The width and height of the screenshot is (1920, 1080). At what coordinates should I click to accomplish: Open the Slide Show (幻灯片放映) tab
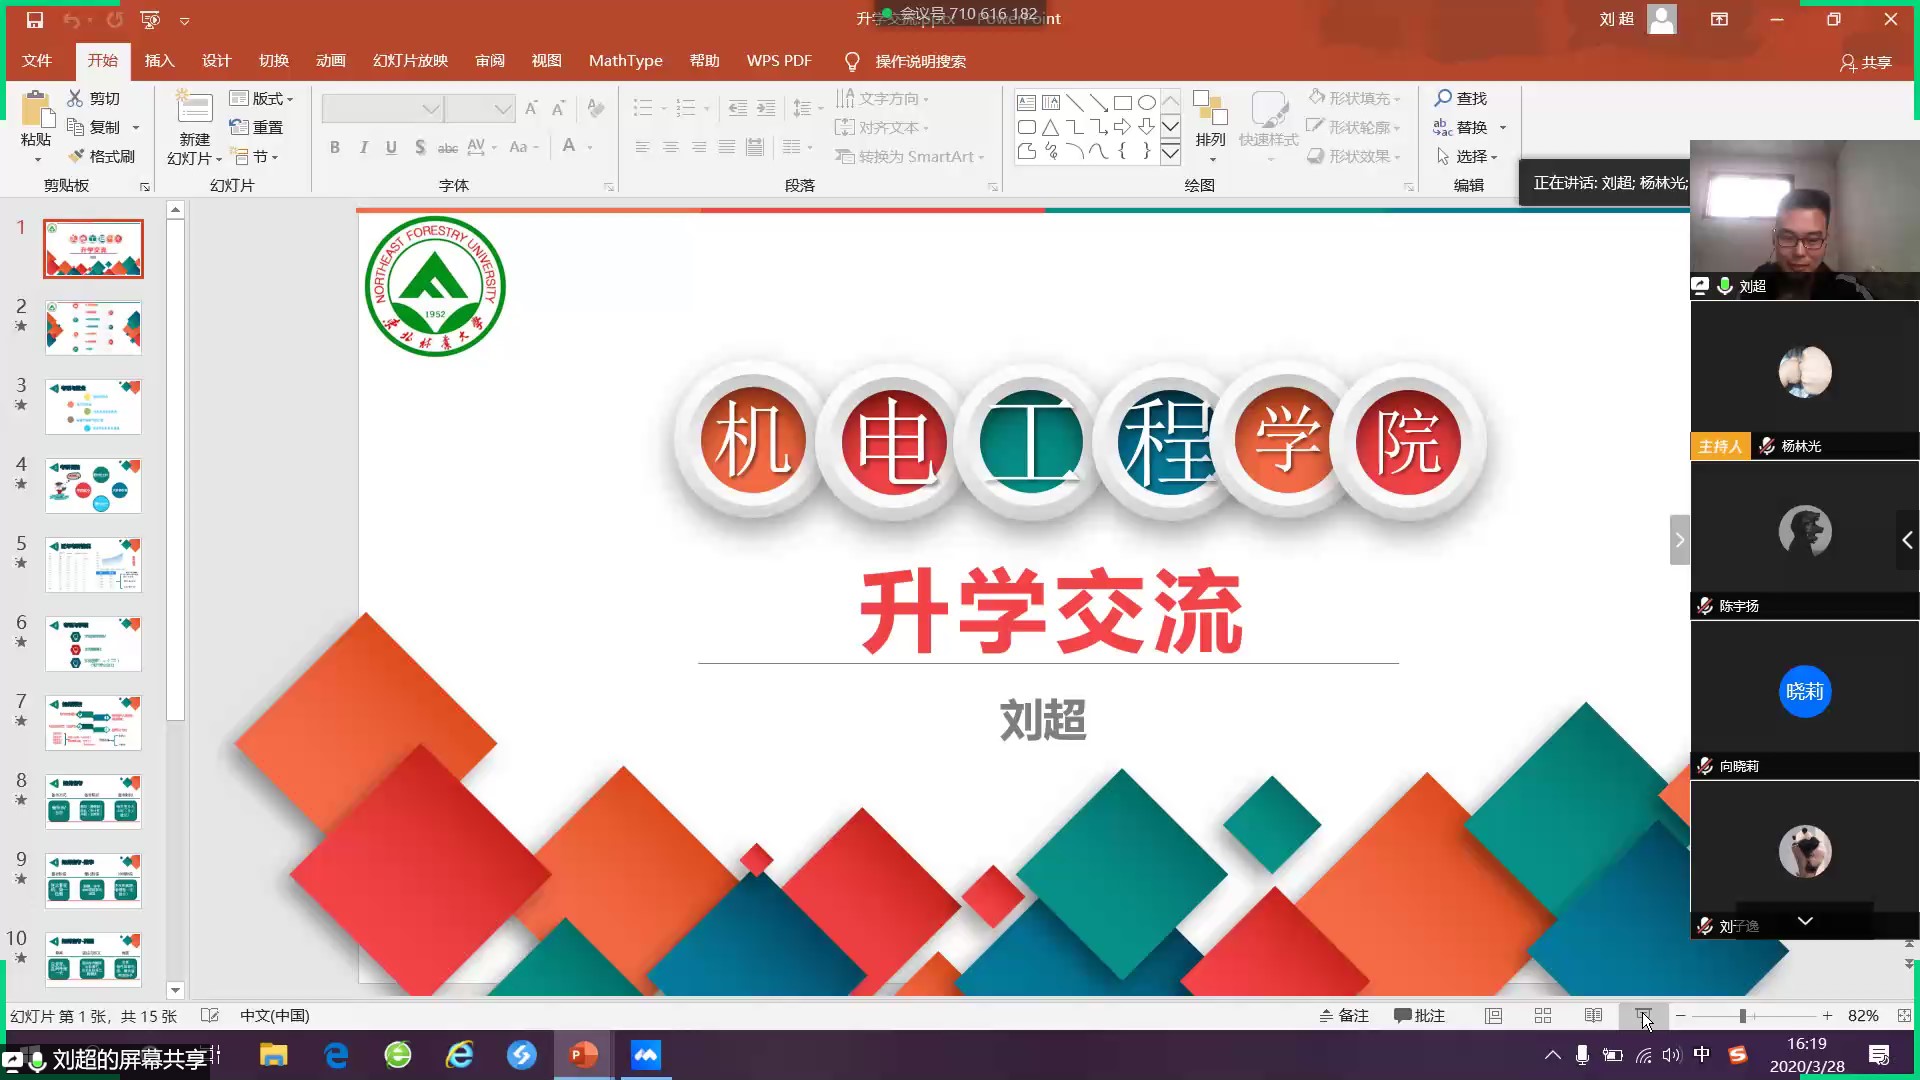click(x=410, y=61)
